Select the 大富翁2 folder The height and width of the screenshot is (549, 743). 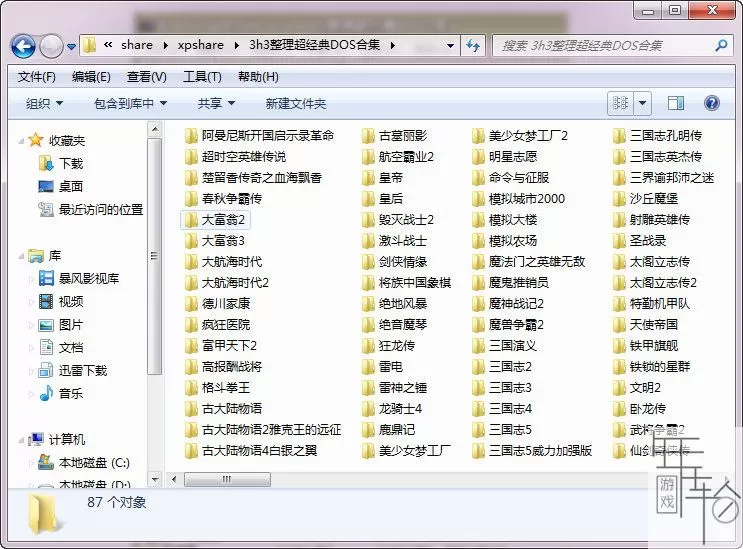pos(216,220)
